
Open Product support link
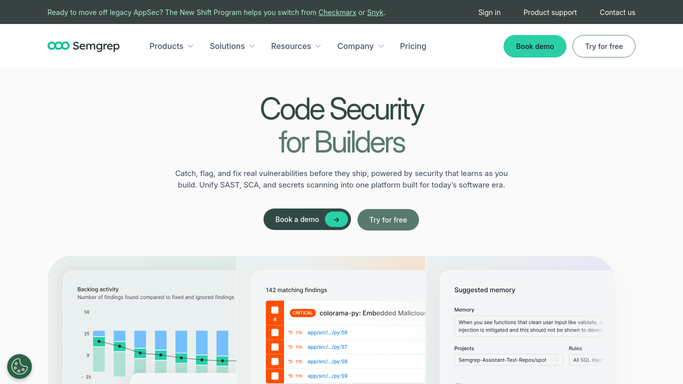click(550, 12)
